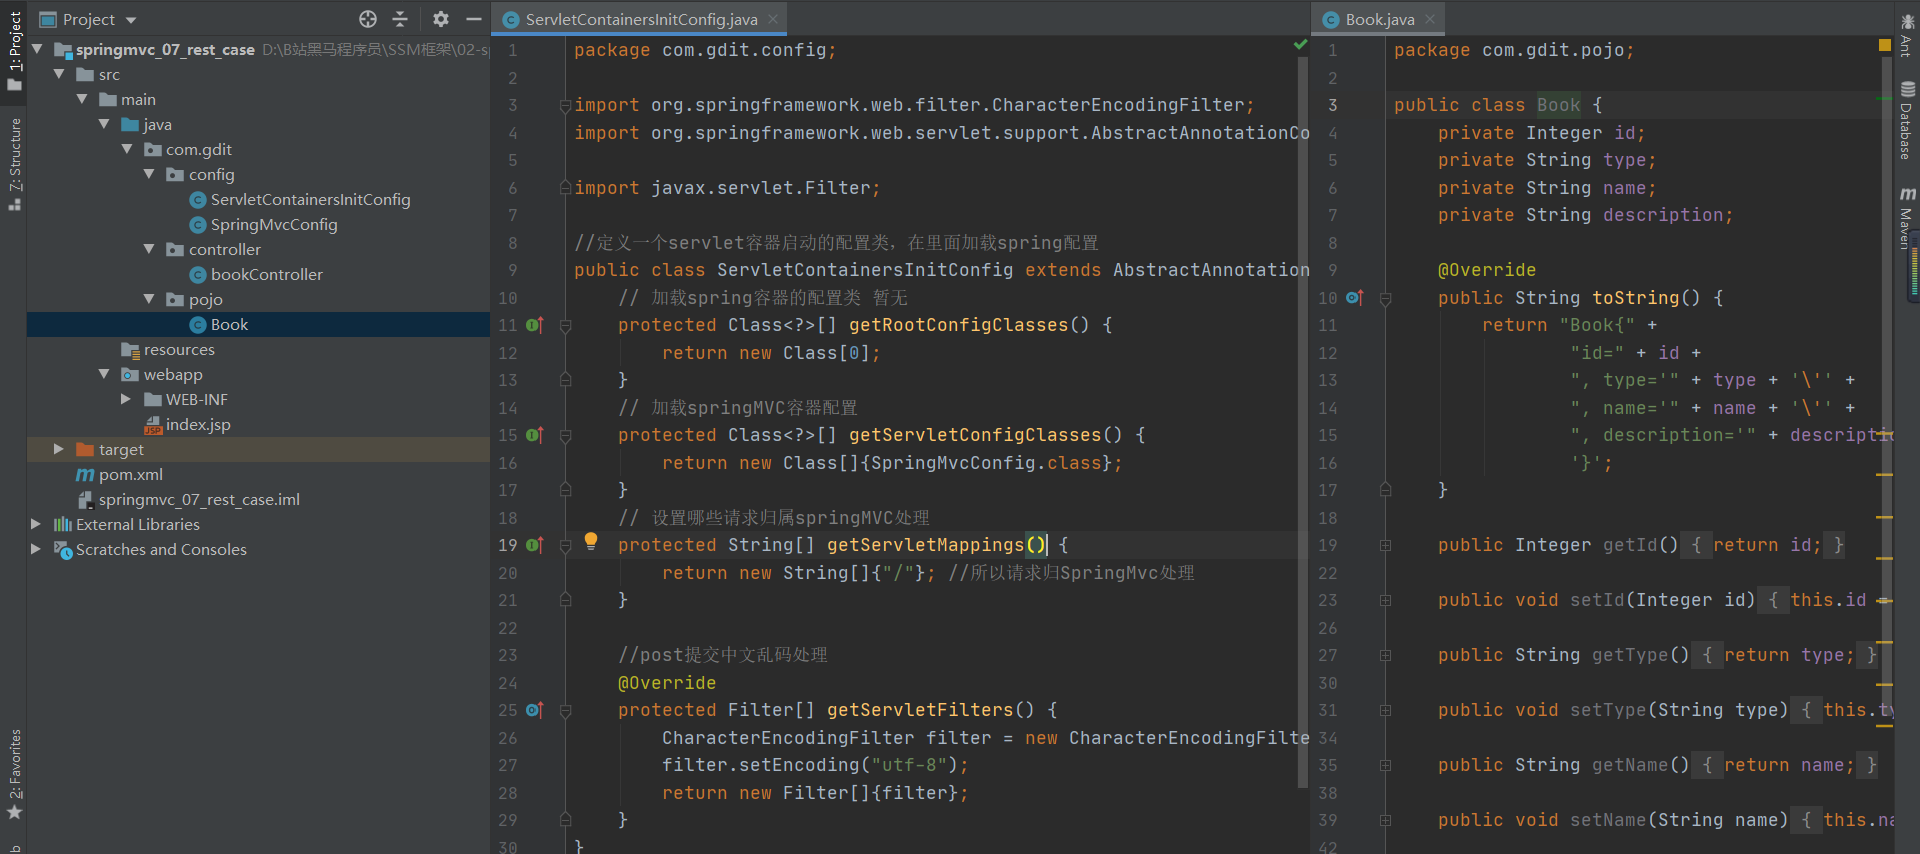Open the 1: Project tool window tab

pos(14,50)
